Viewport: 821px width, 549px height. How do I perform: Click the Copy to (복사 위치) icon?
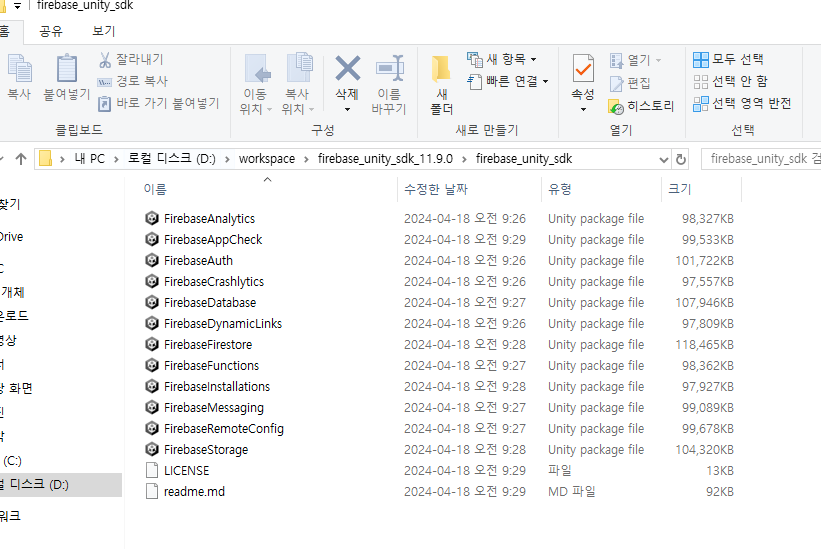(x=299, y=68)
